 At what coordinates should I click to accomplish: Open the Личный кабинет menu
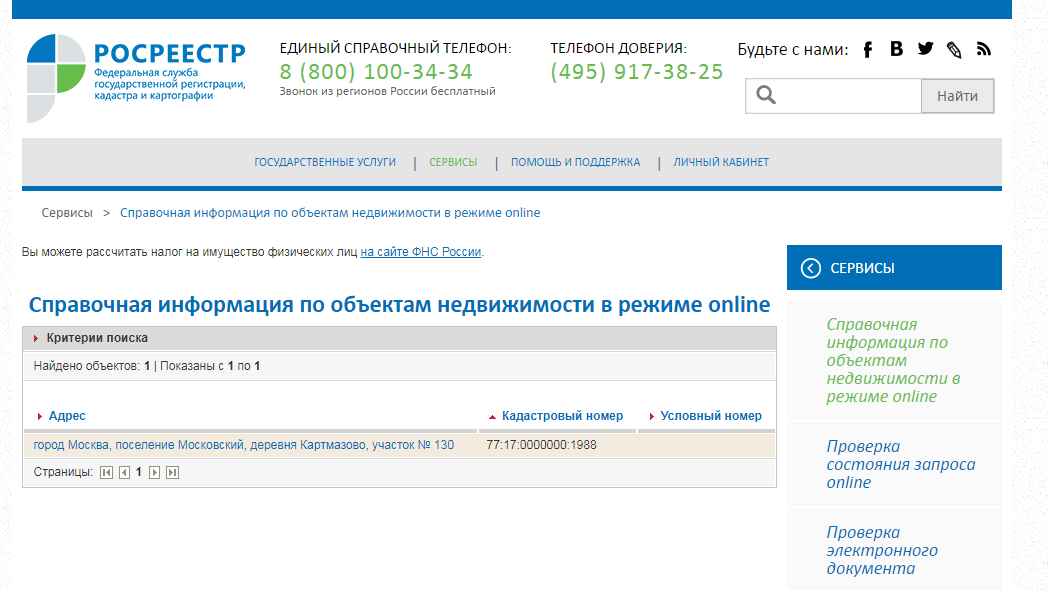(x=721, y=162)
